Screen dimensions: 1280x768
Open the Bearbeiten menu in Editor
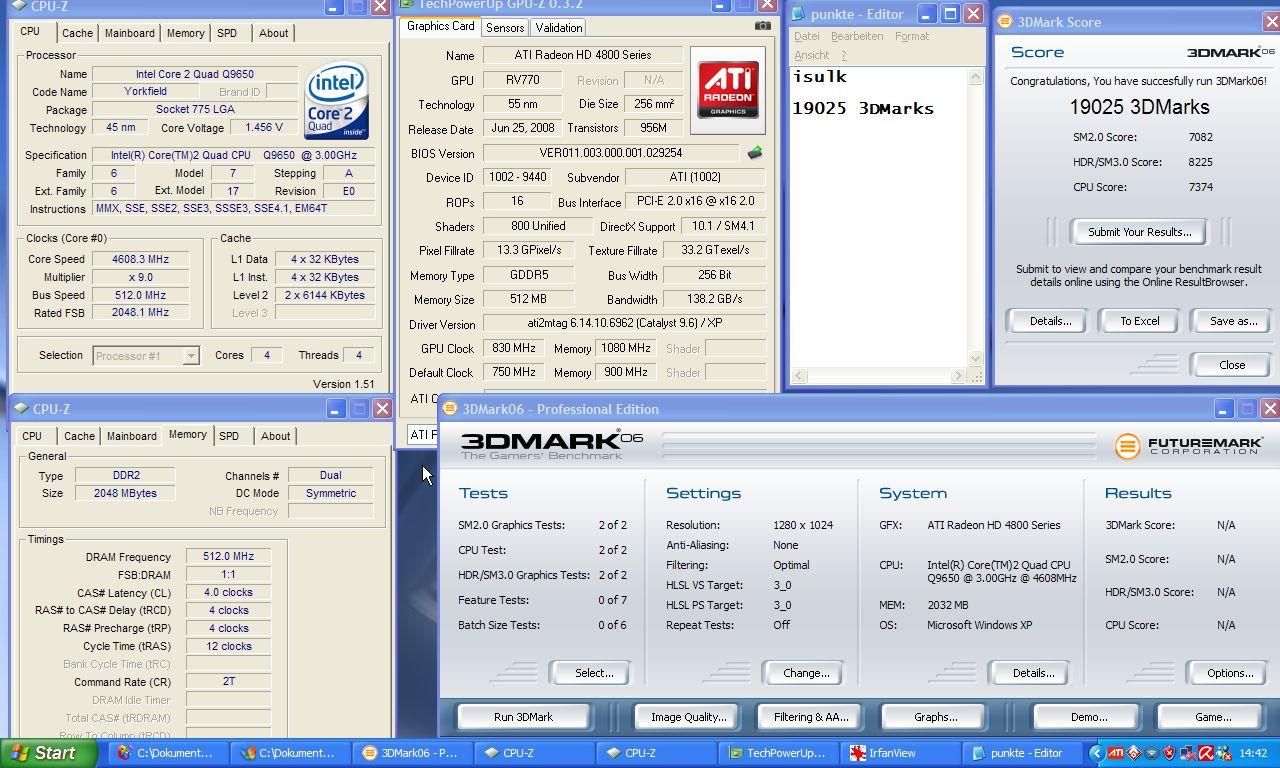[857, 36]
